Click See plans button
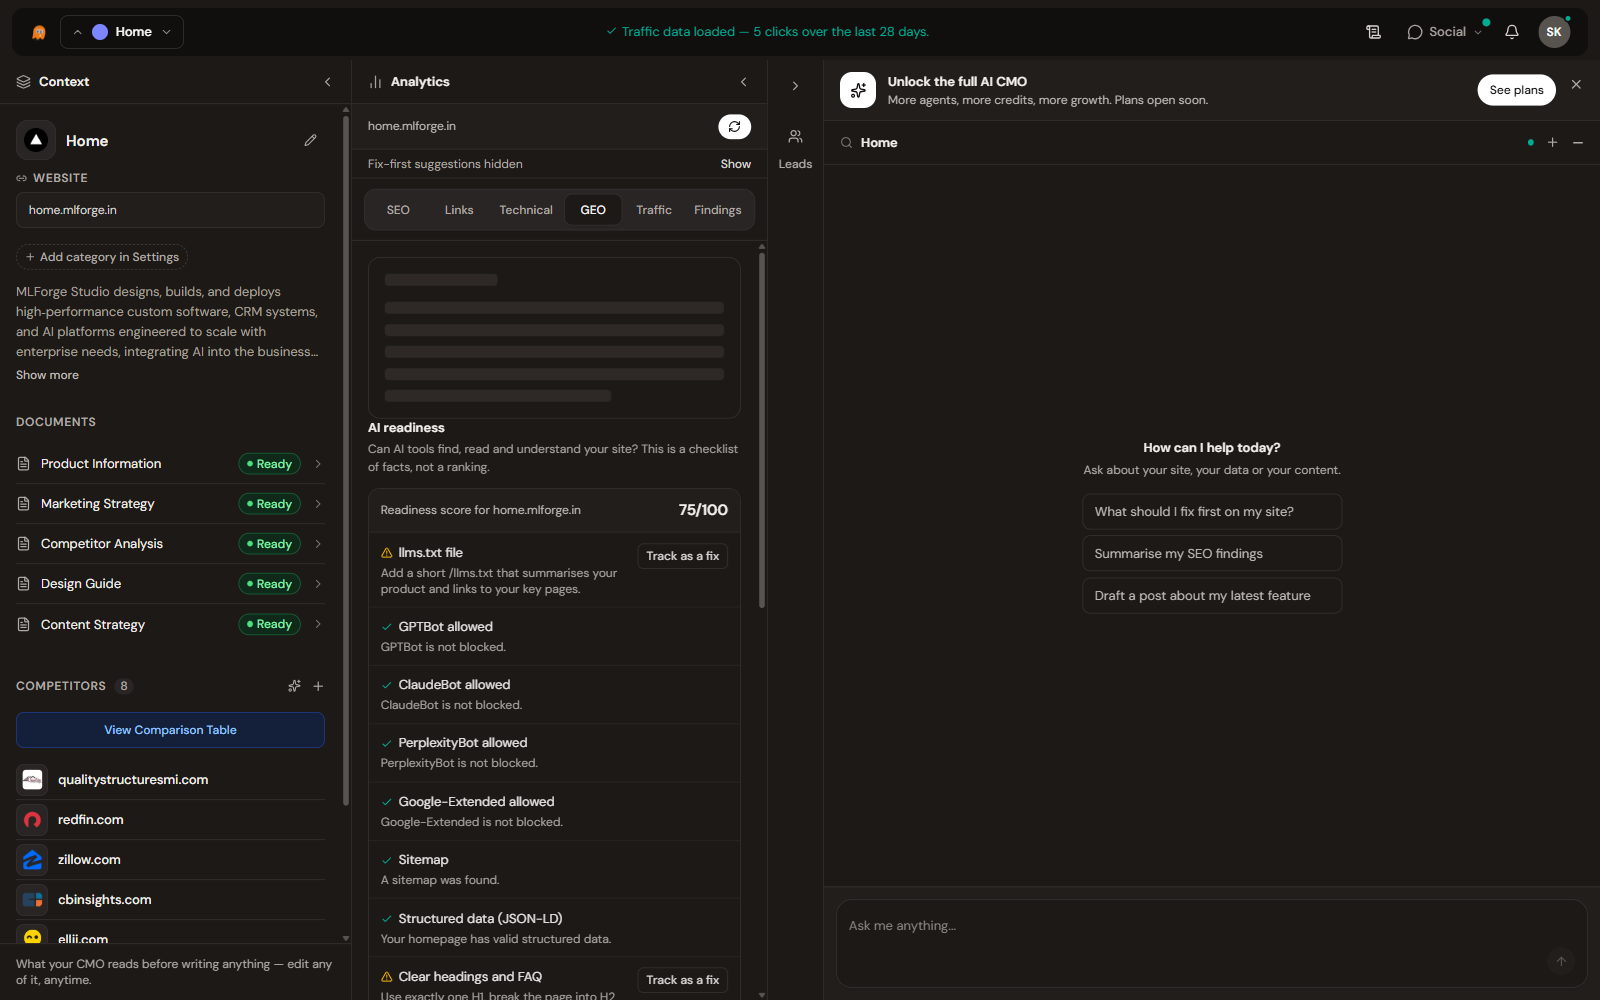The image size is (1600, 1000). click(1516, 90)
